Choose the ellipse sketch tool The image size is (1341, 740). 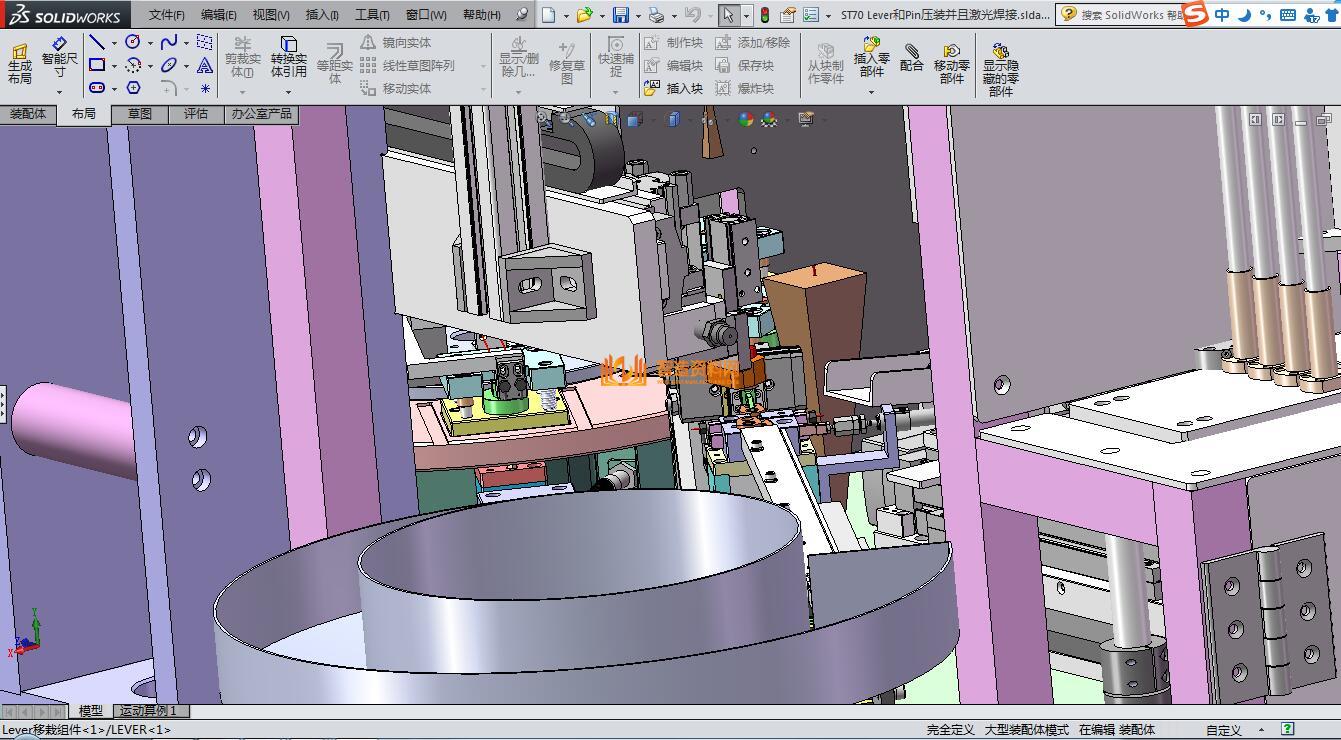(x=168, y=65)
